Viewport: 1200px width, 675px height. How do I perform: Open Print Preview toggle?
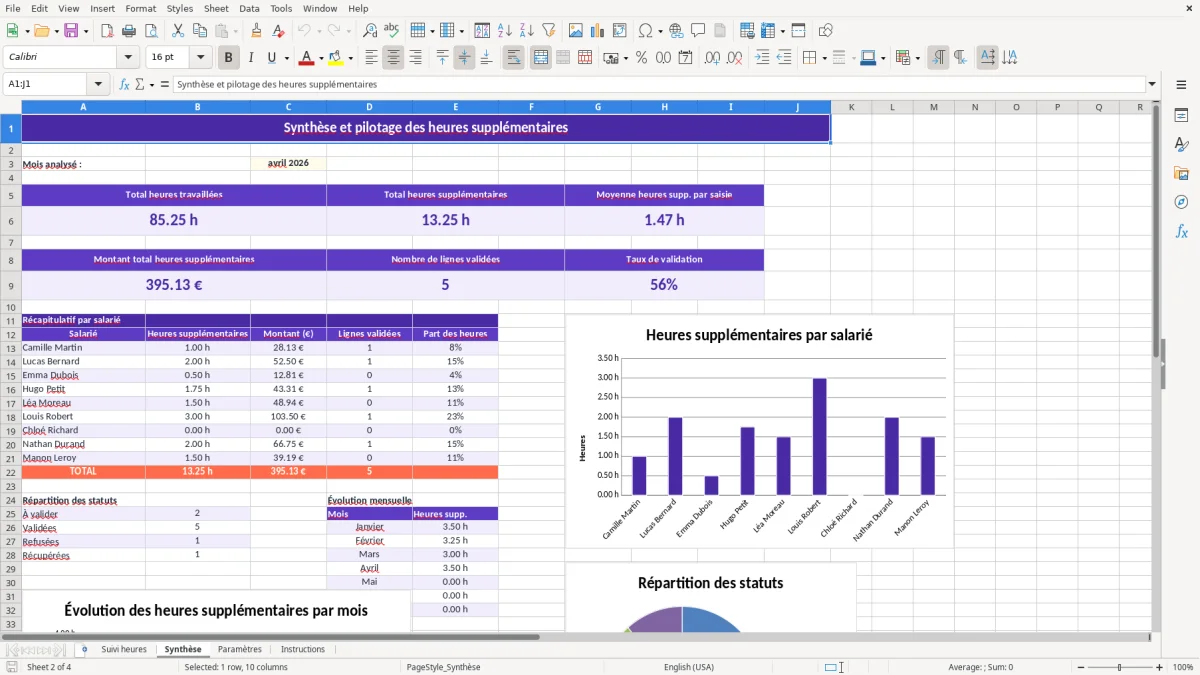[151, 31]
